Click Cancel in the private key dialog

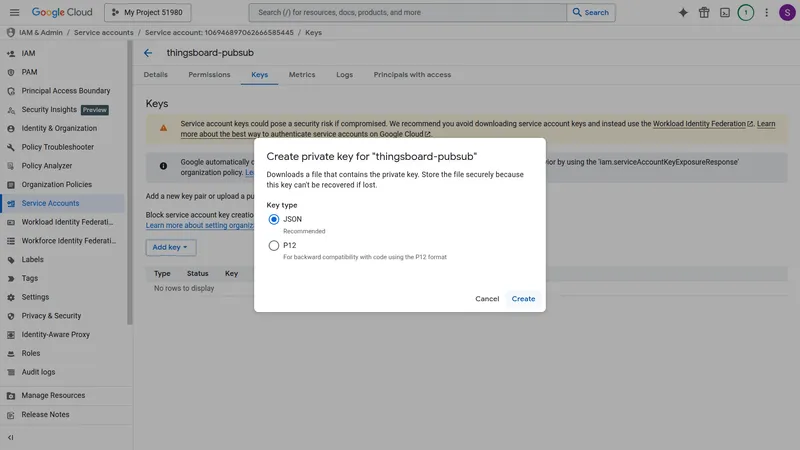tap(487, 298)
